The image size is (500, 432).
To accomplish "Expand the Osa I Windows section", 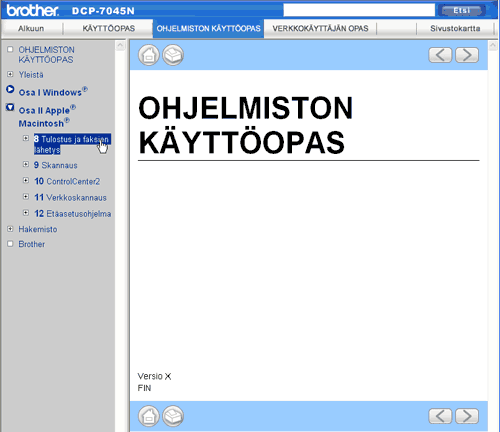I will tap(10, 89).
